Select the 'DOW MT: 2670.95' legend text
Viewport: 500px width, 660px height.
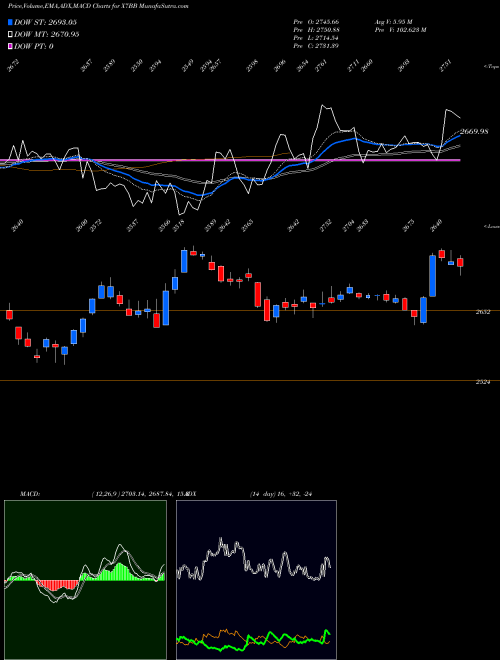click(x=47, y=34)
